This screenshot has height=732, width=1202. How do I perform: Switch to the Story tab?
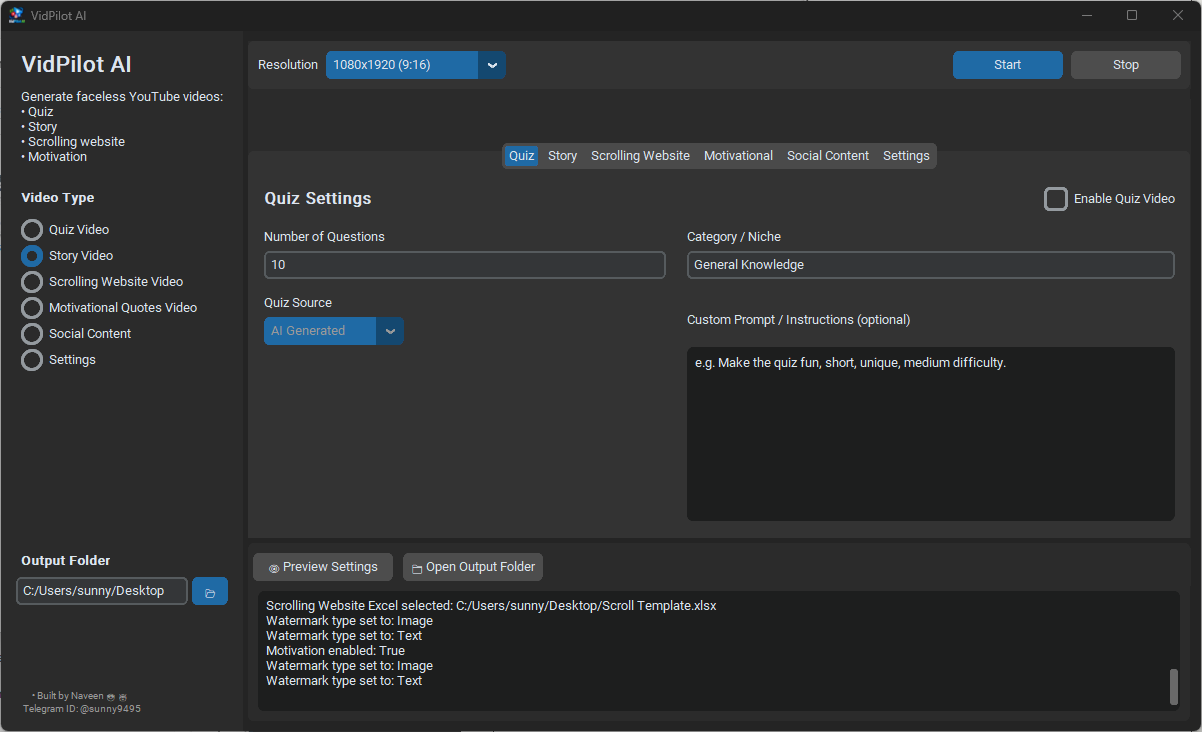pyautogui.click(x=562, y=156)
